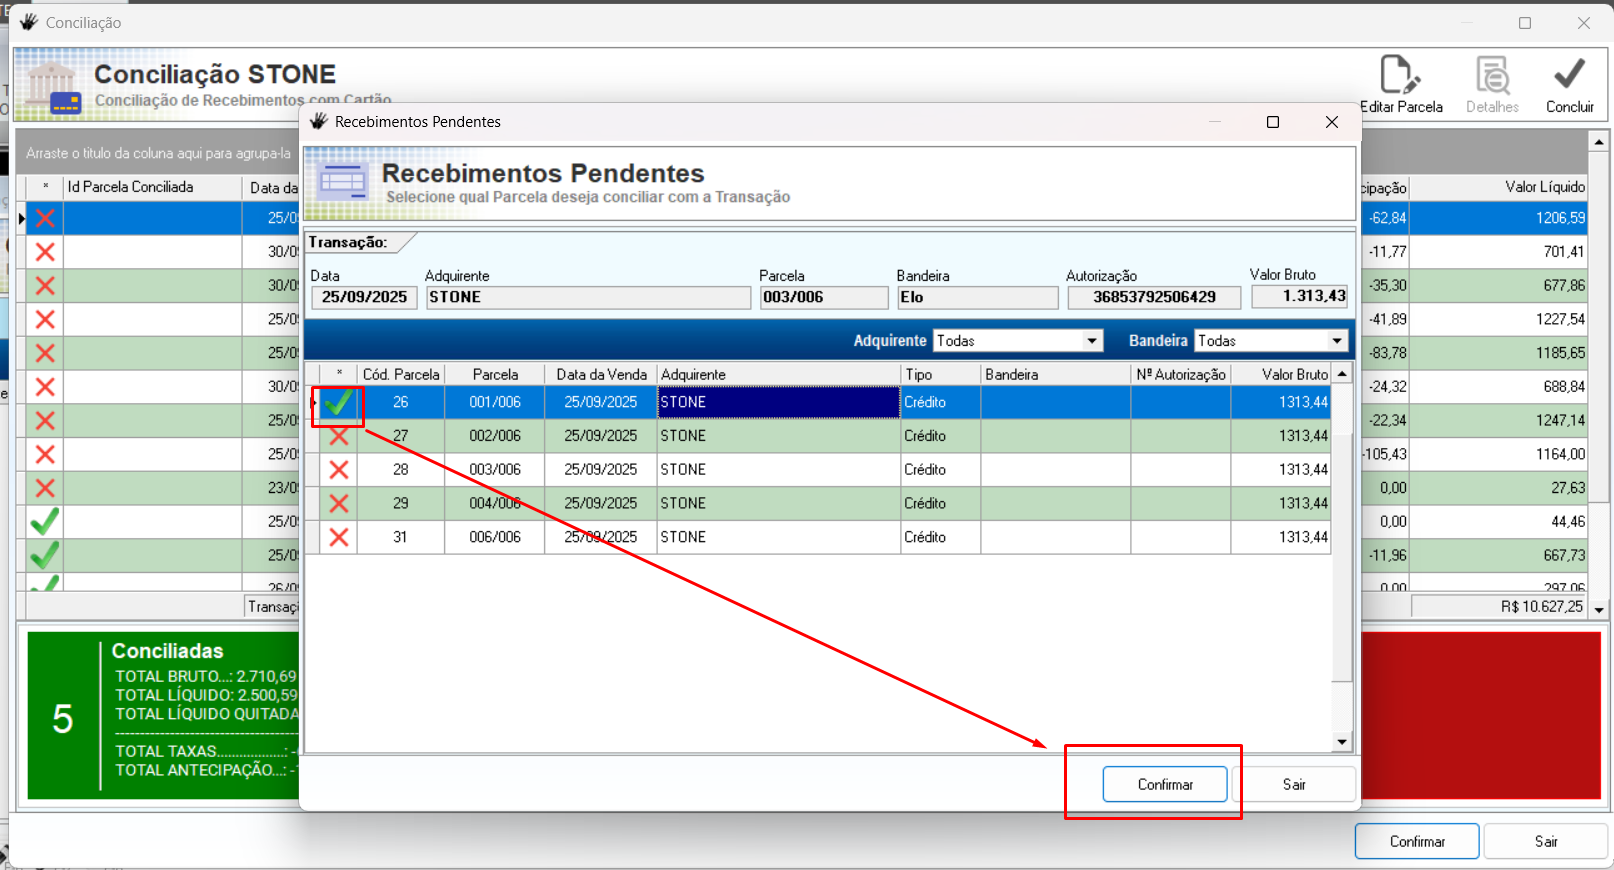Viewport: 1614px width, 870px height.
Task: Sort by Valor Bruto column header
Action: [x=1294, y=374]
